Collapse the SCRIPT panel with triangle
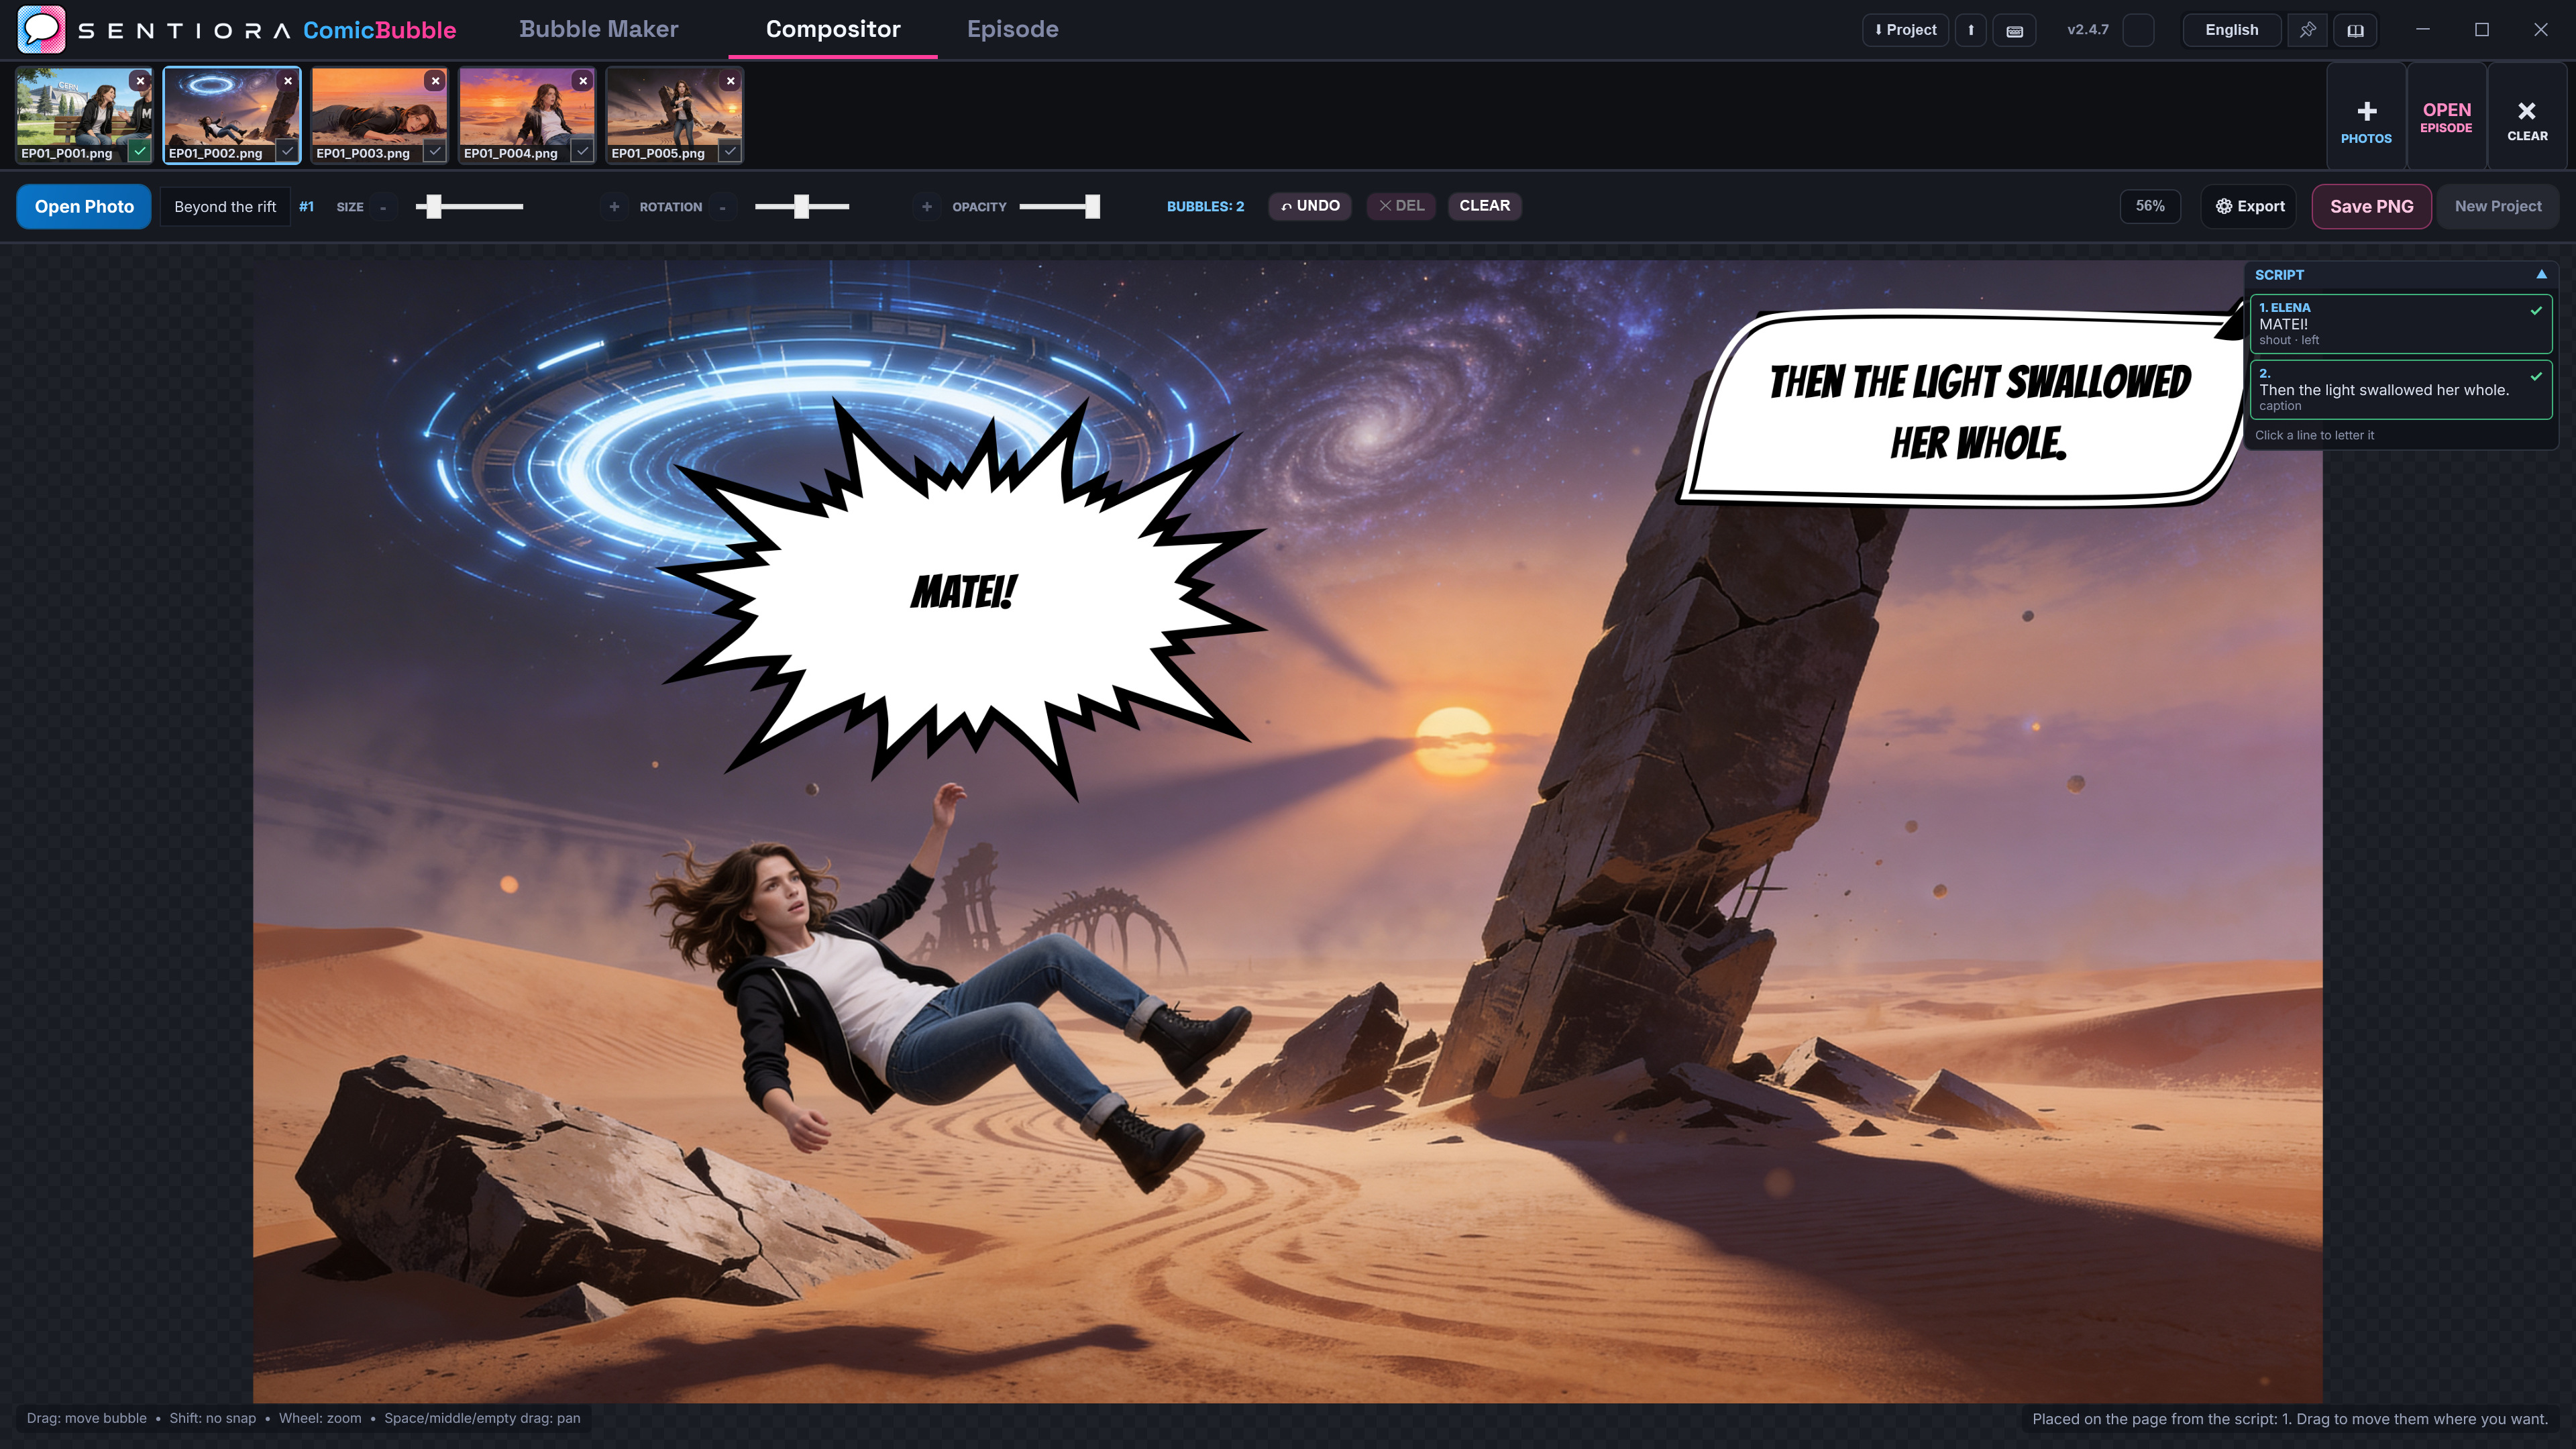Screen dimensions: 2576x1449 (2541, 274)
